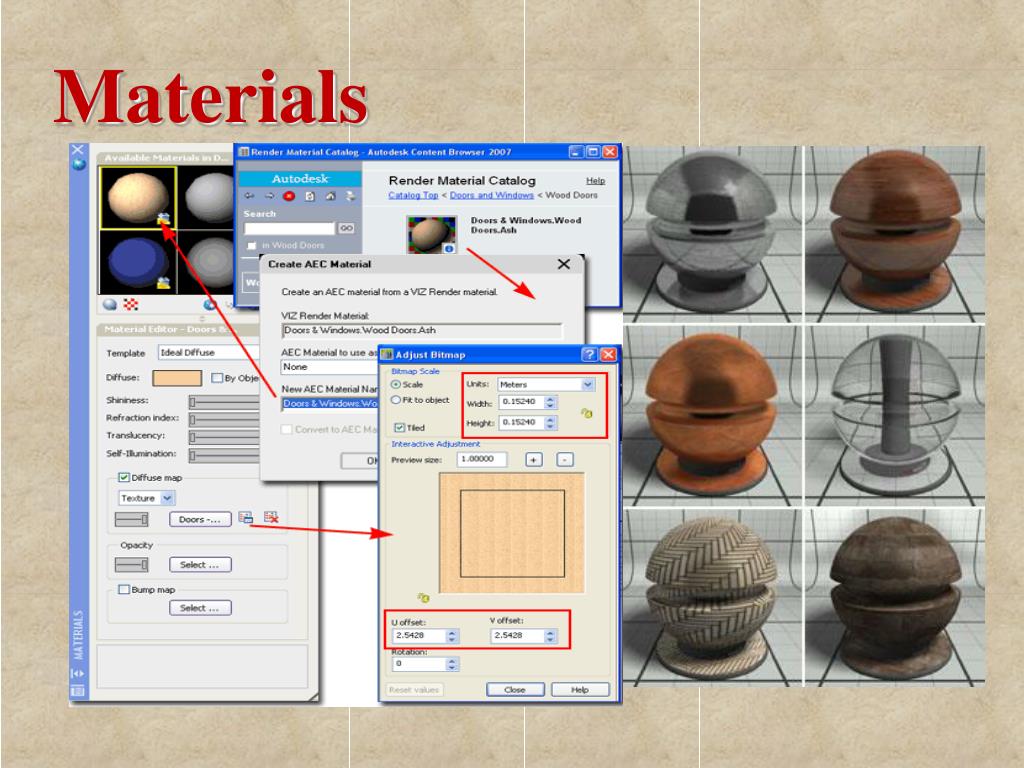Click the U offset spinner arrows
This screenshot has width=1024, height=768.
click(x=452, y=635)
